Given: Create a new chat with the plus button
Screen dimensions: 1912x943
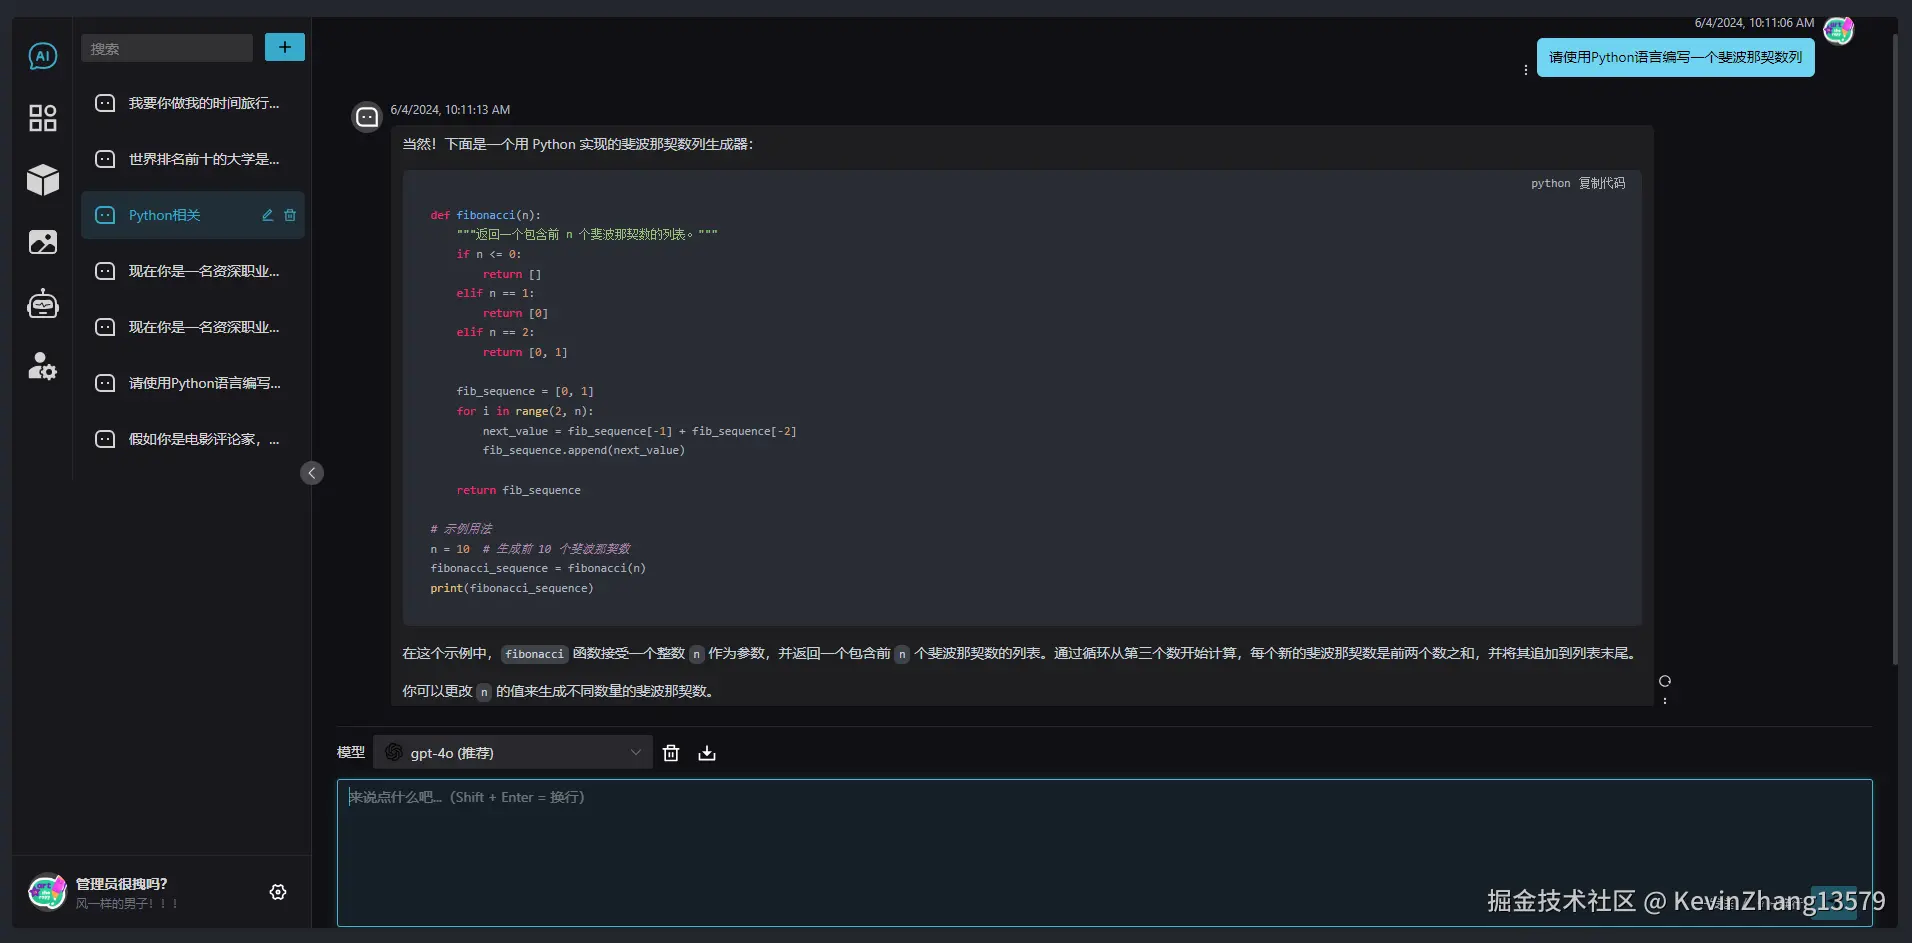Looking at the screenshot, I should [285, 47].
